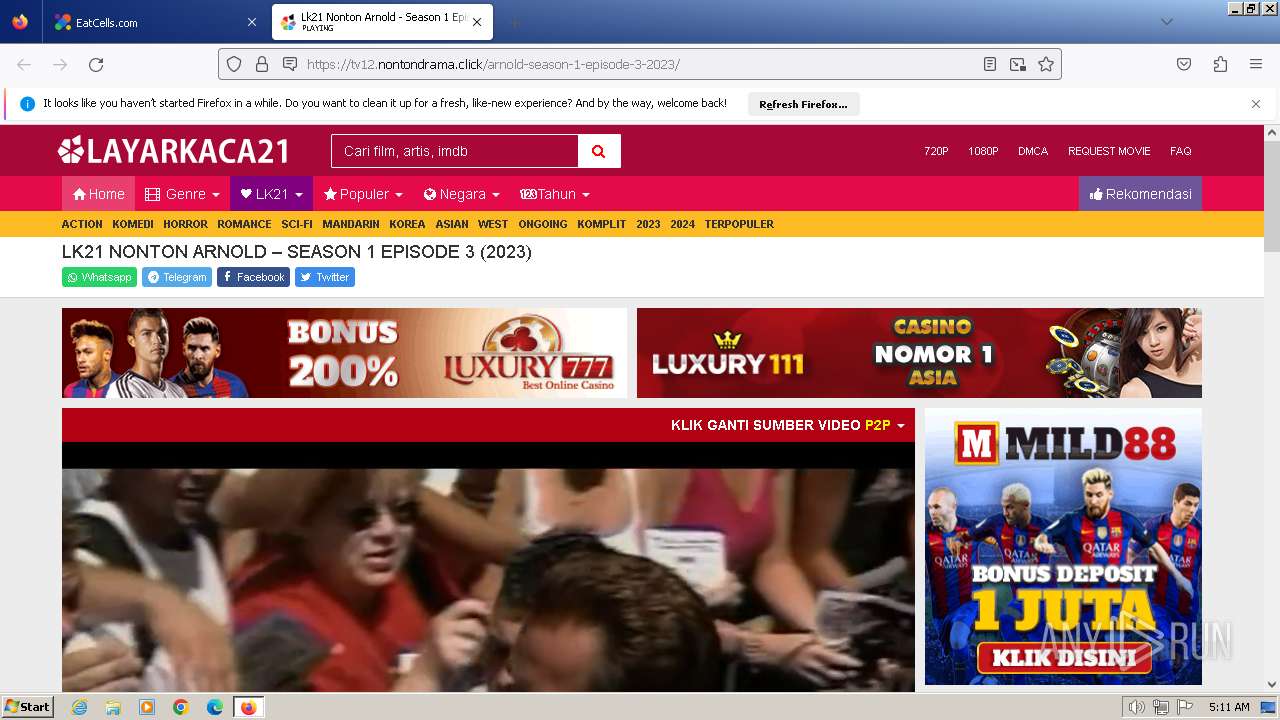Open the FAQ link
The image size is (1280, 720).
pyautogui.click(x=1181, y=151)
